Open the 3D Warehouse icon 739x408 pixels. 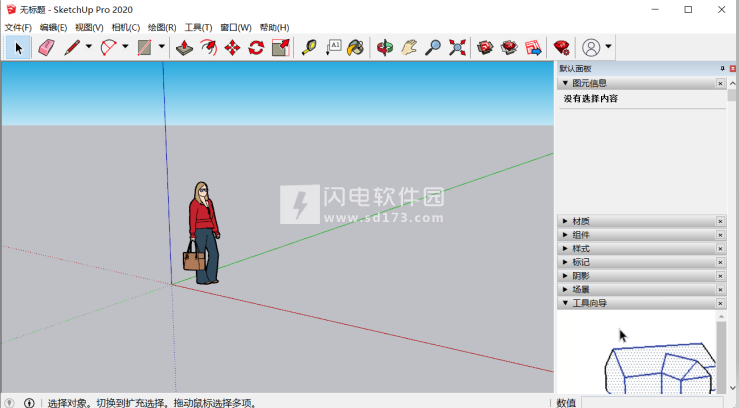coord(485,48)
